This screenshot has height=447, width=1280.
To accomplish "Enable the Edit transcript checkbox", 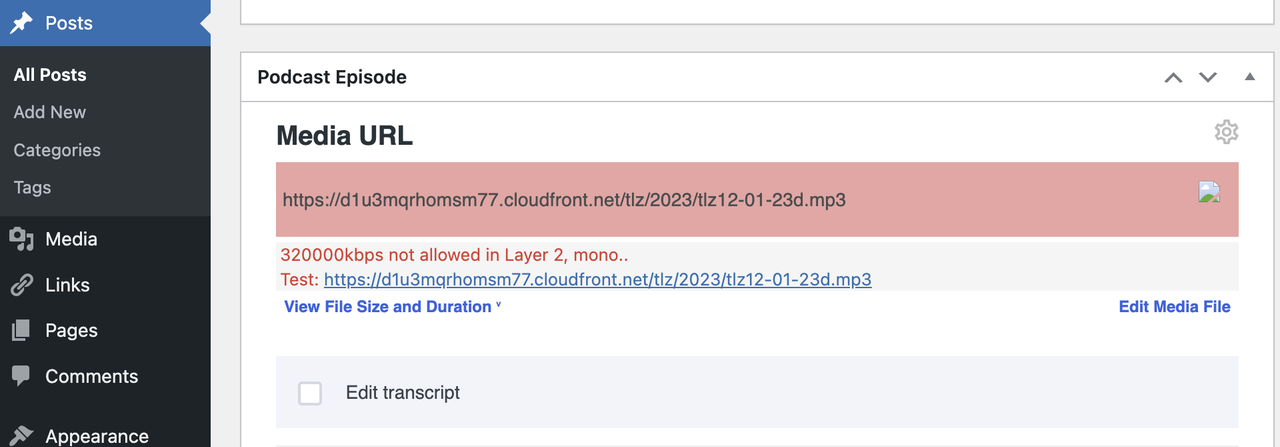I will pyautogui.click(x=310, y=393).
